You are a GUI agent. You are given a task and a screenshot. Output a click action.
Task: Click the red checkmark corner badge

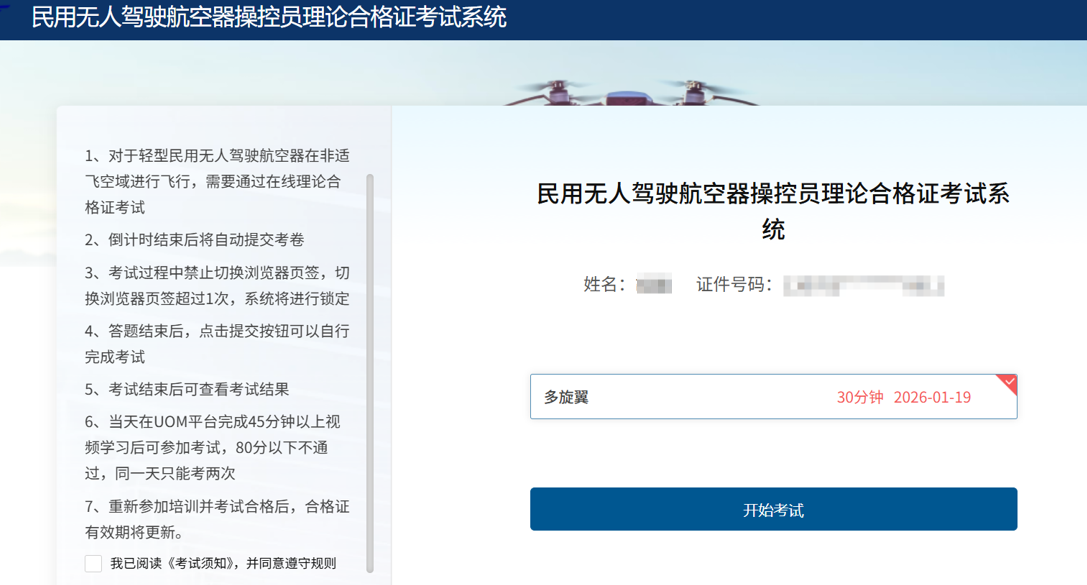click(x=1008, y=383)
